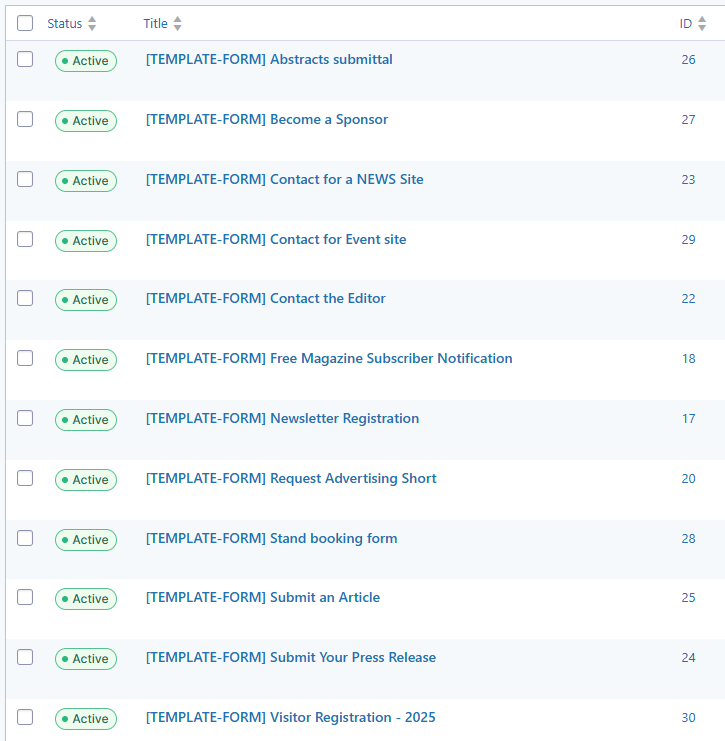Click ID value 27
Viewport: 725px width, 741px height.
coord(689,120)
